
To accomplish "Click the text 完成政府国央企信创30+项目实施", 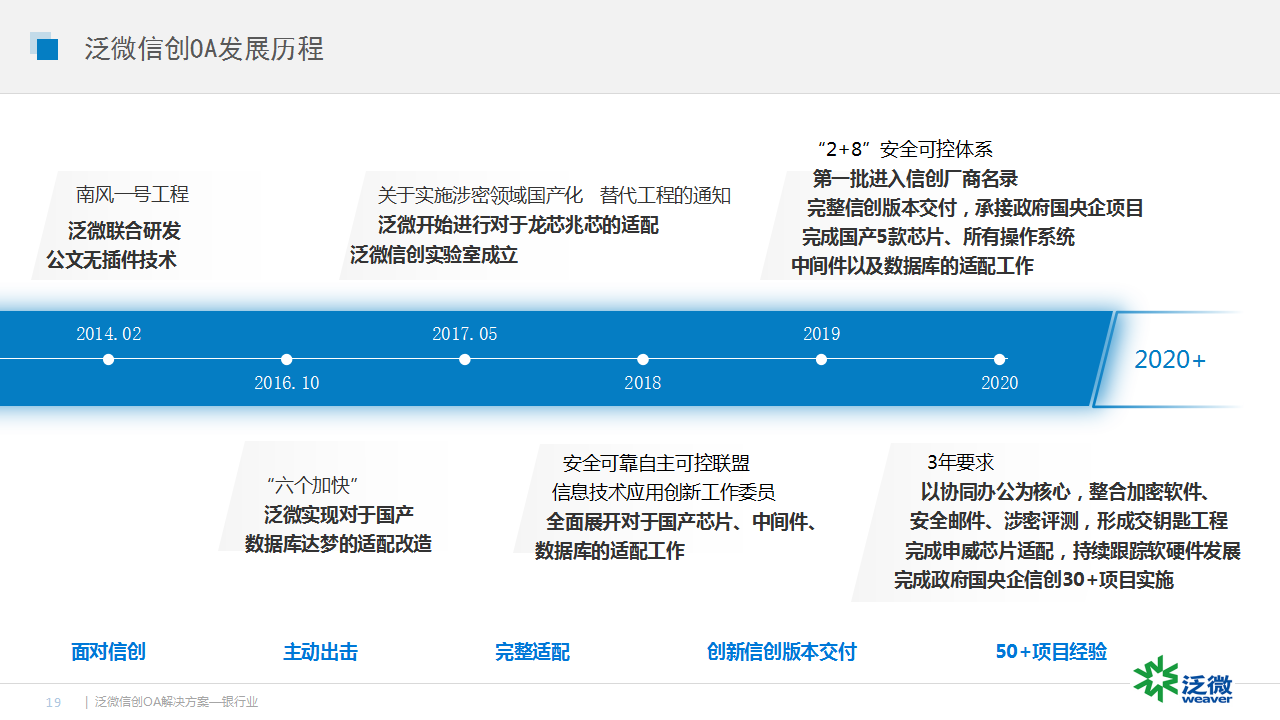I will coord(1034,580).
